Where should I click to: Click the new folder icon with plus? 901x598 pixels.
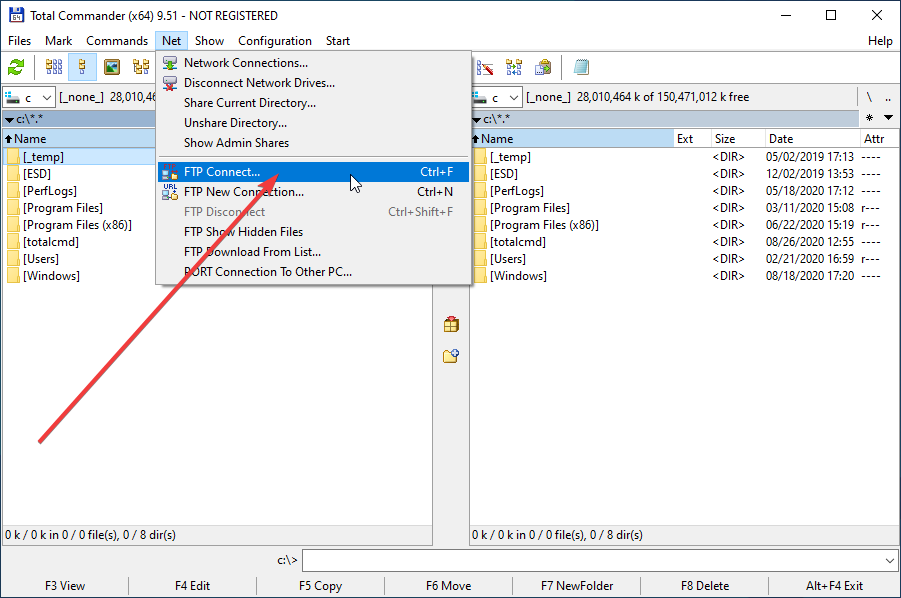[451, 356]
